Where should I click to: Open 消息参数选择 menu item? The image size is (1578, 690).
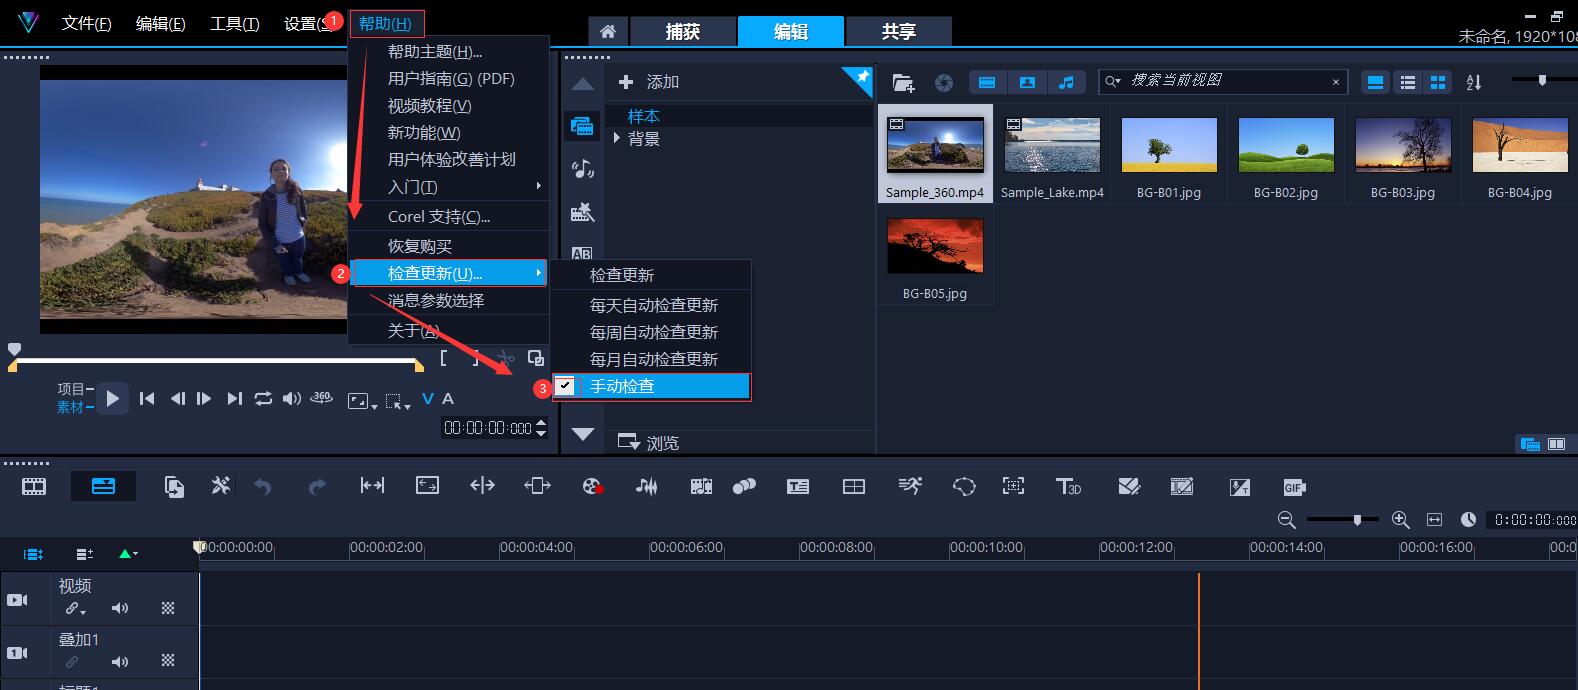point(448,300)
